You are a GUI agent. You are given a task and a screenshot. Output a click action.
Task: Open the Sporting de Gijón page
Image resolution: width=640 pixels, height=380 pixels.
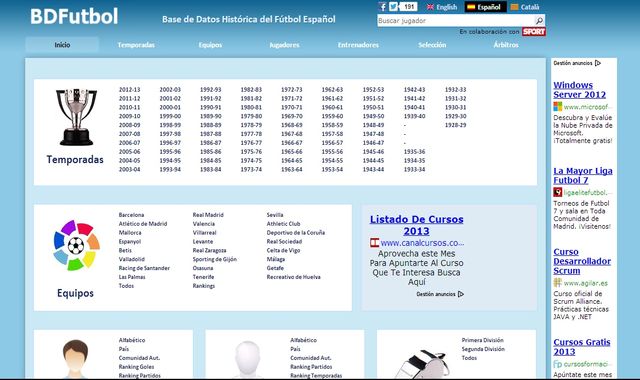point(215,259)
